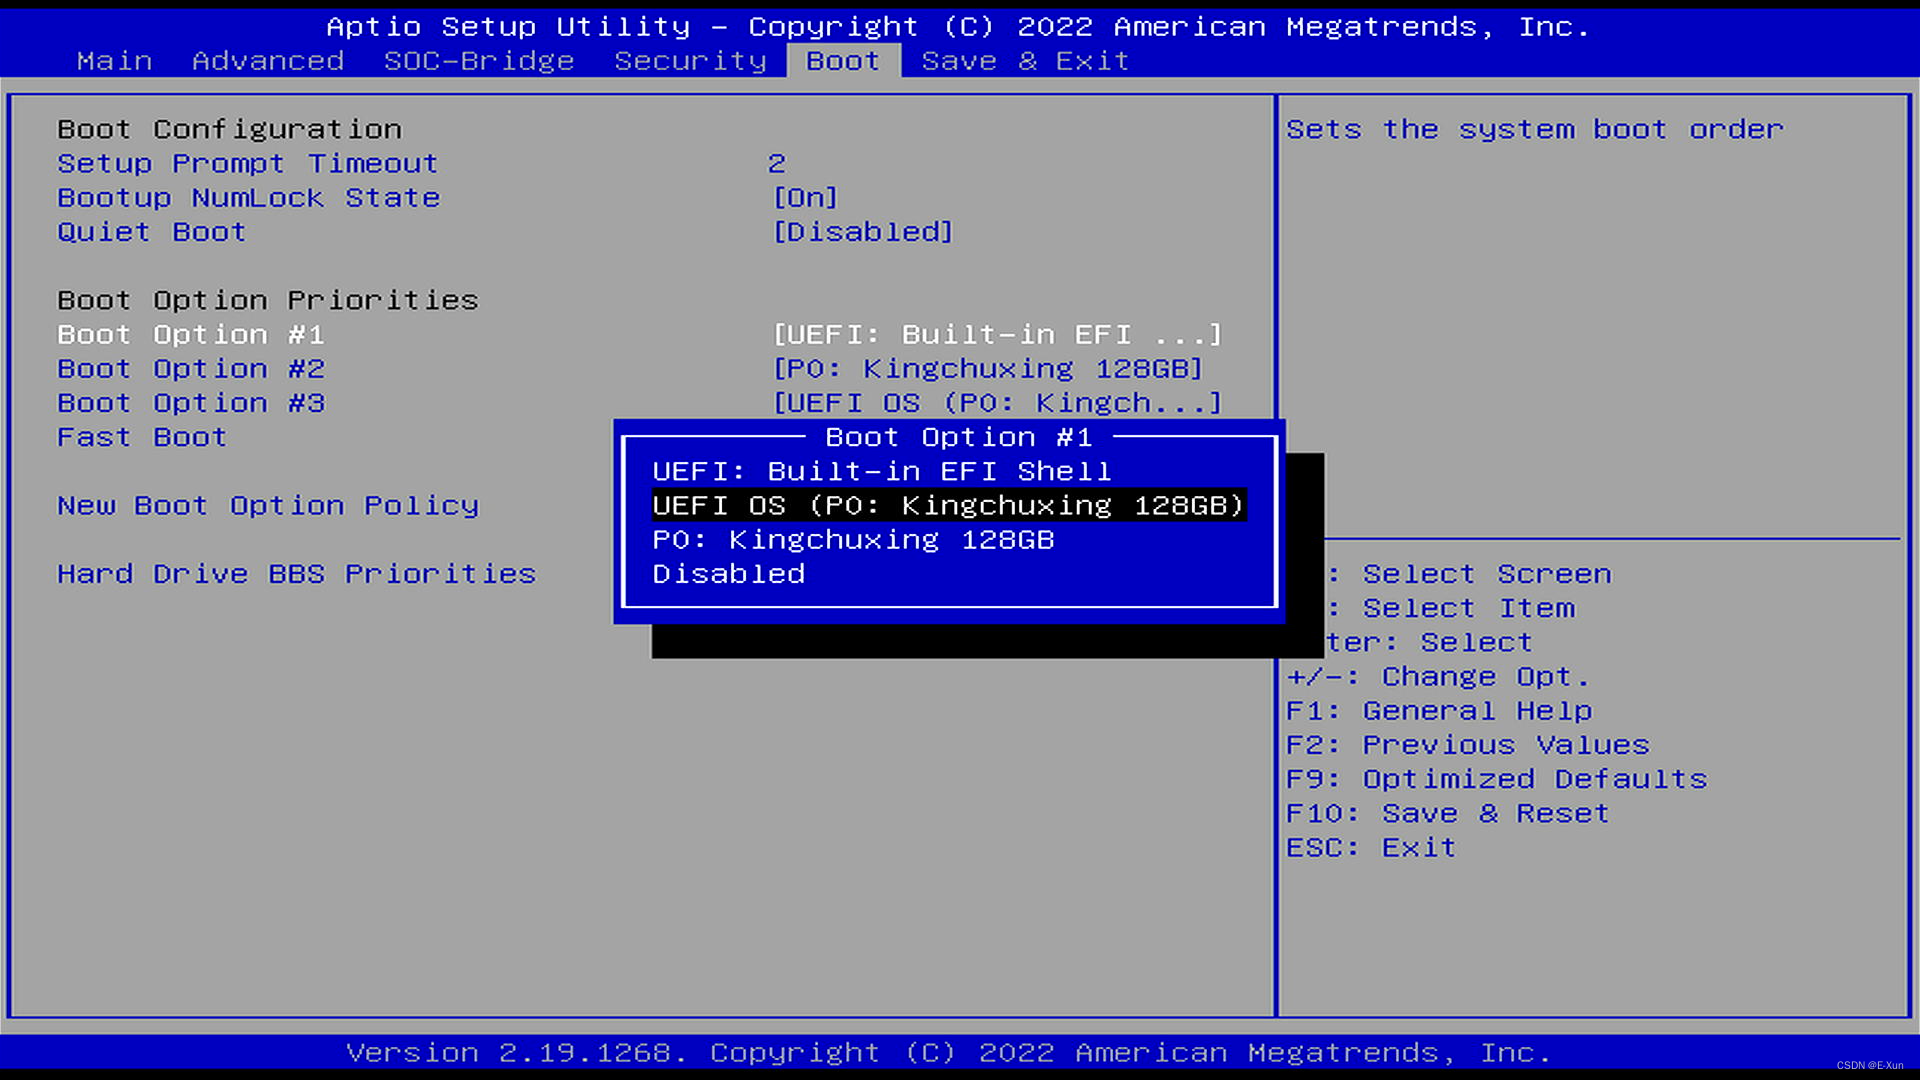Screen dimensions: 1920x1080
Task: Select UEFI OS (PO: Kingchuxing 128GB)
Action: coord(947,505)
